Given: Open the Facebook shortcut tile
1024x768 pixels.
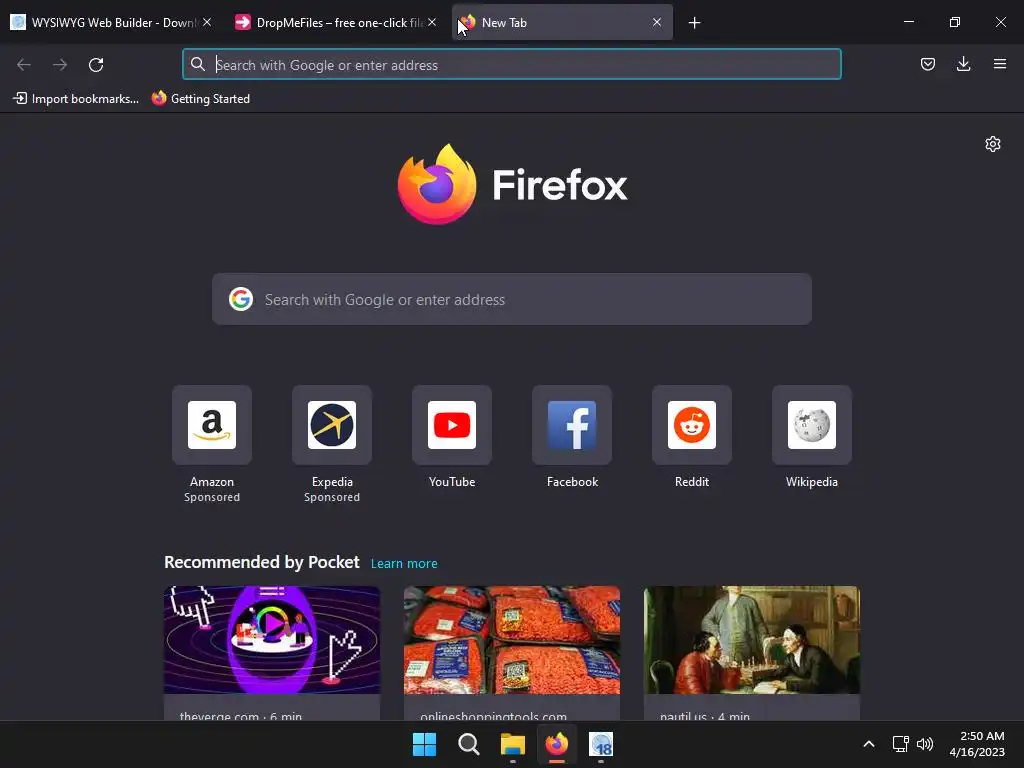Looking at the screenshot, I should pyautogui.click(x=572, y=425).
